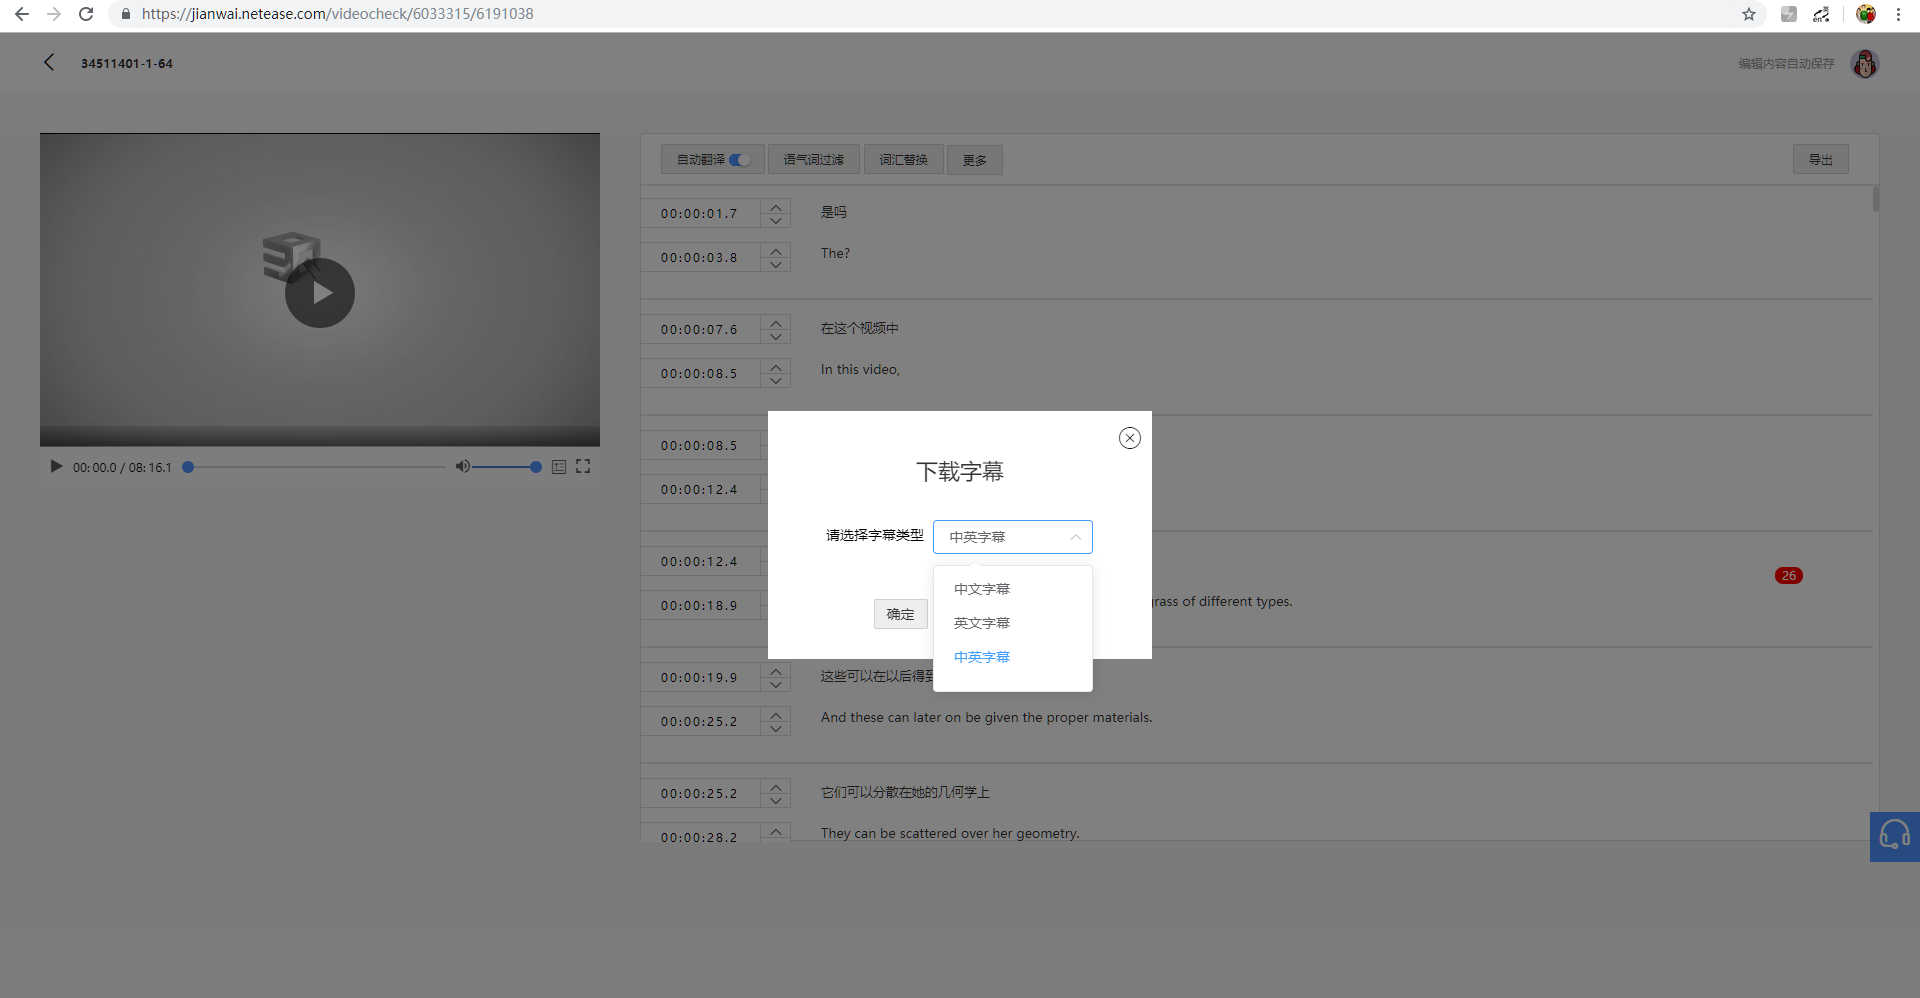The width and height of the screenshot is (1920, 998).
Task: Click the subtitle list scrollbar
Action: (x=1876, y=198)
